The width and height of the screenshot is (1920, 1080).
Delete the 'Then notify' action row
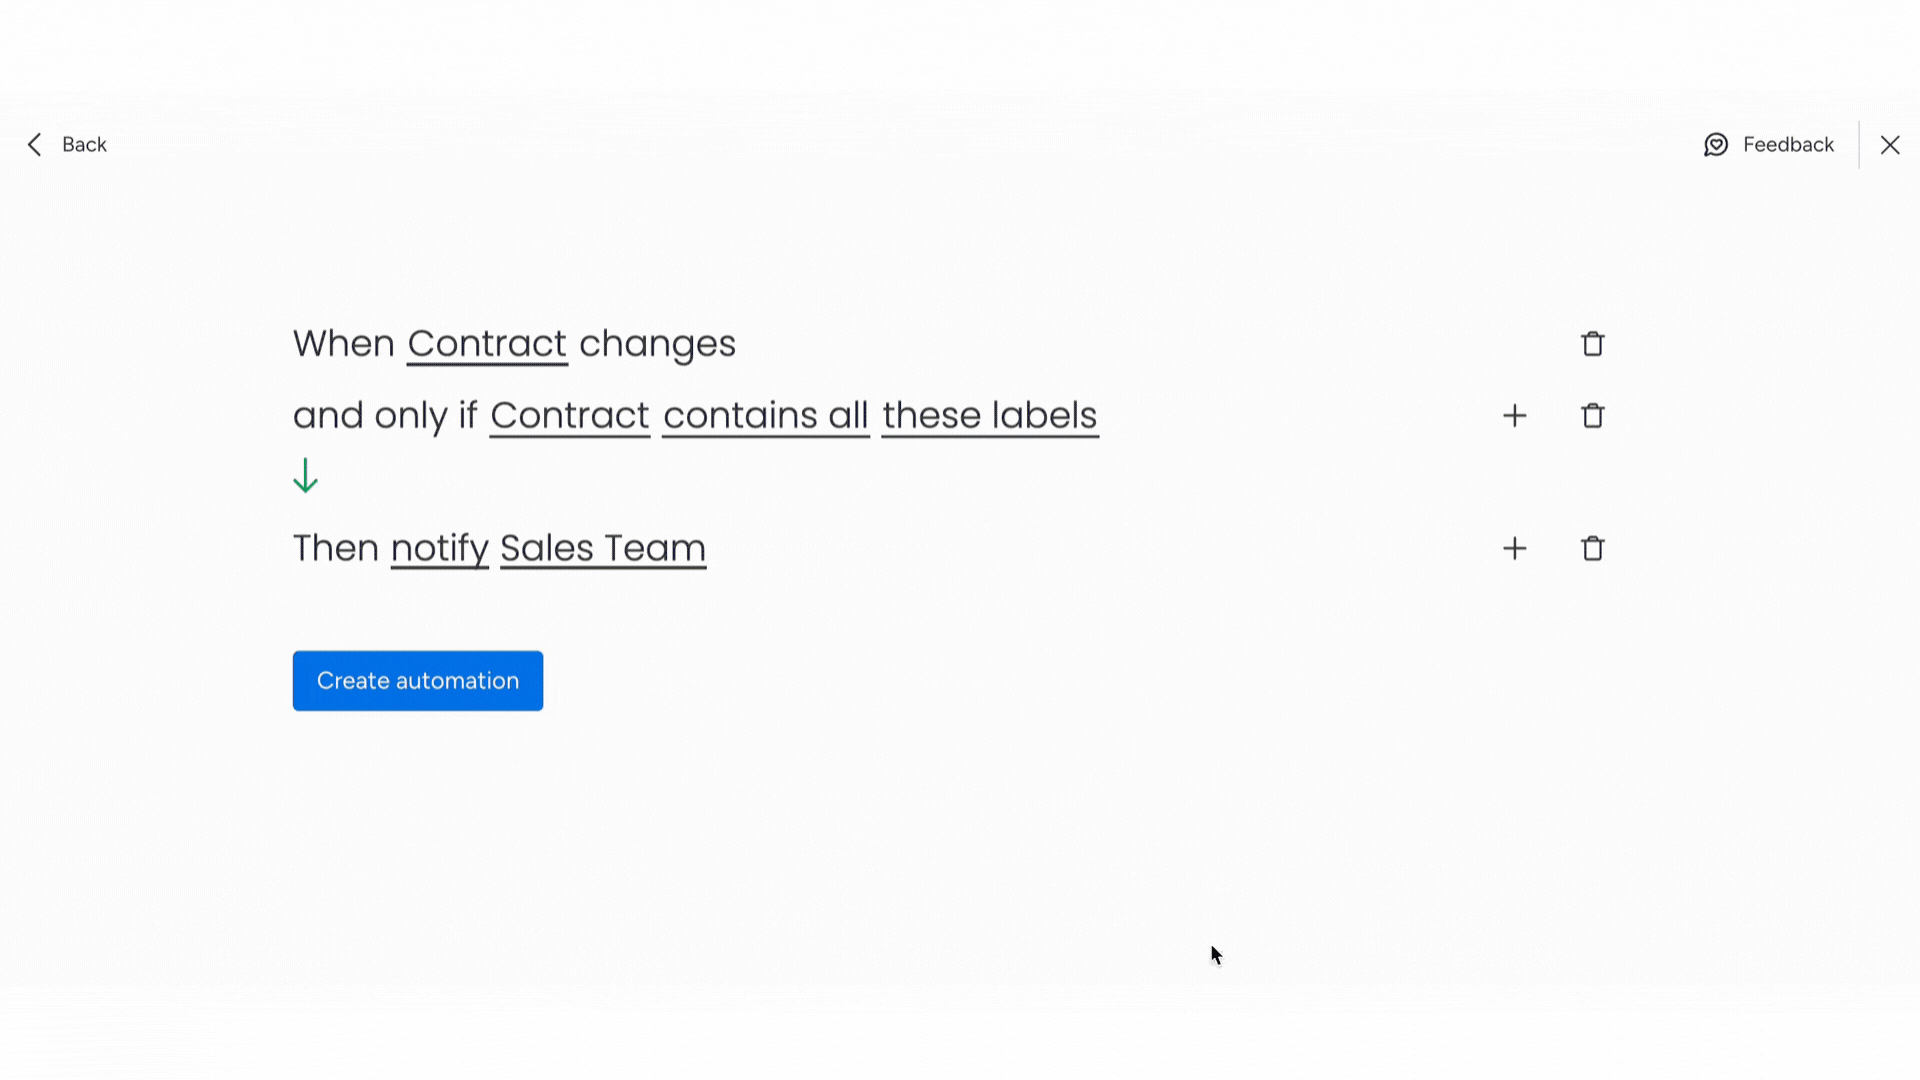pos(1592,549)
